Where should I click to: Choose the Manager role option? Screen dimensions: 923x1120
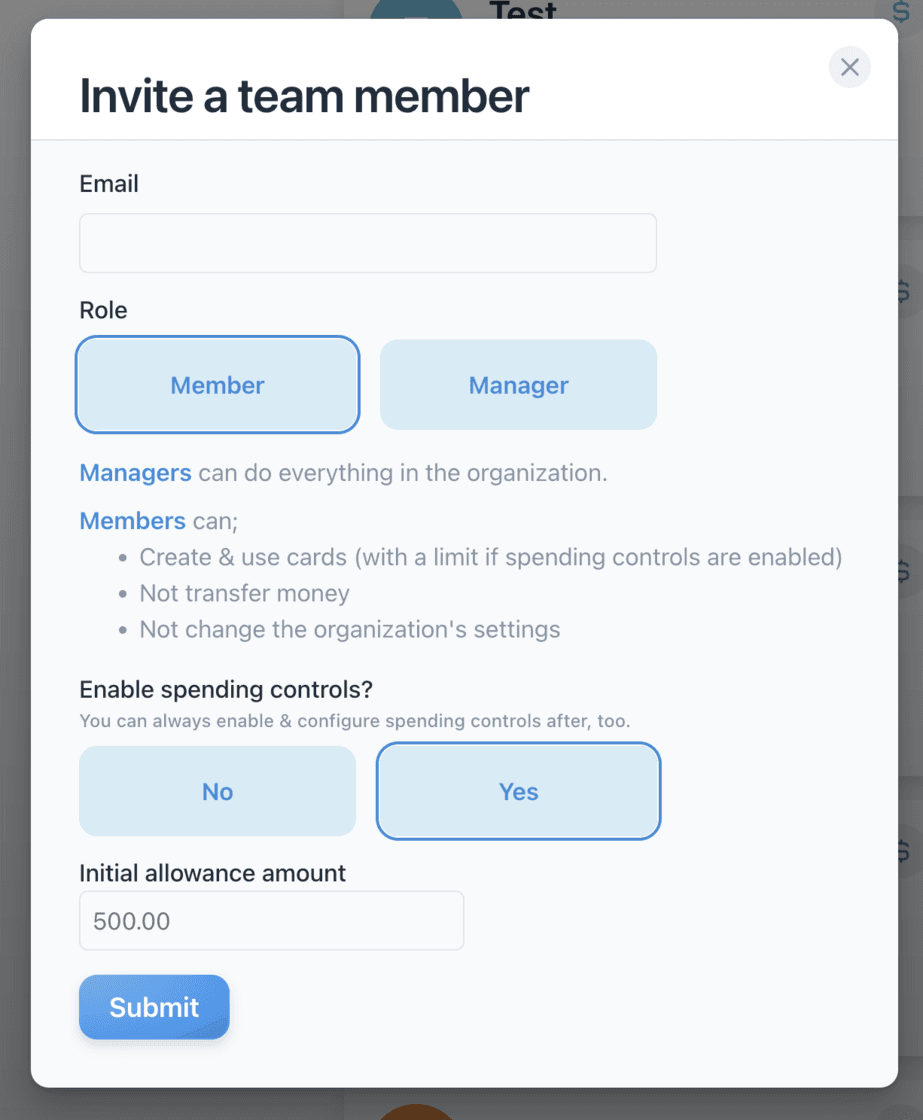tap(518, 385)
